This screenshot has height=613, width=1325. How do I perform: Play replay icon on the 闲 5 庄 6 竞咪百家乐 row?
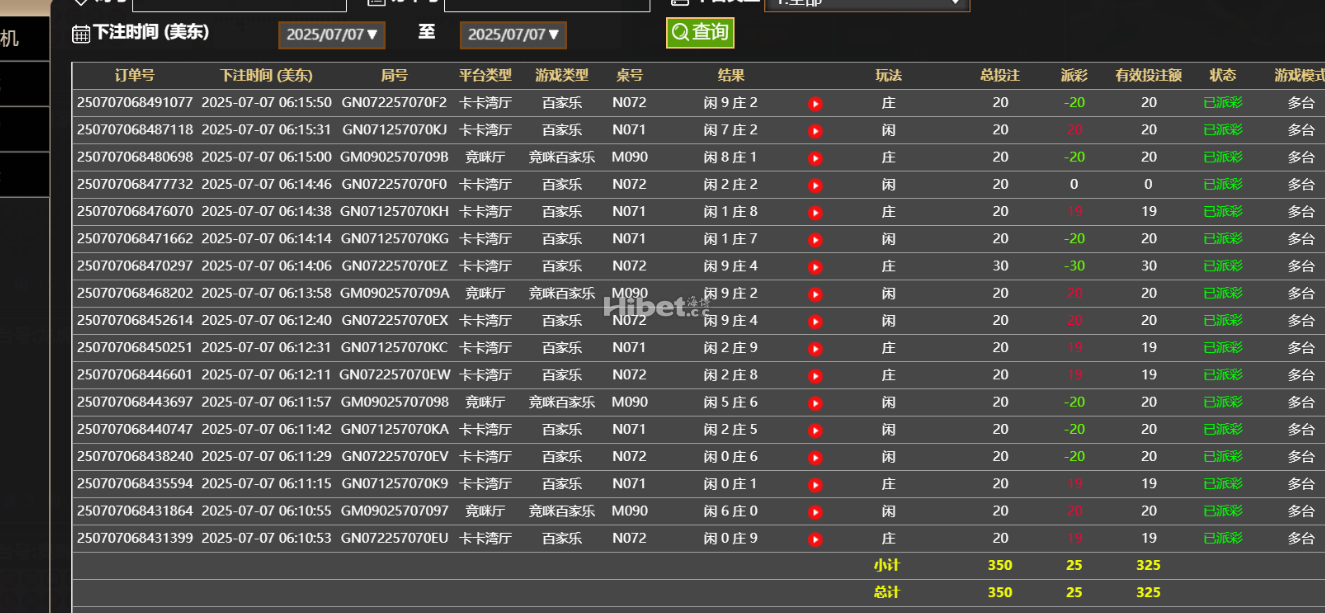pyautogui.click(x=815, y=401)
